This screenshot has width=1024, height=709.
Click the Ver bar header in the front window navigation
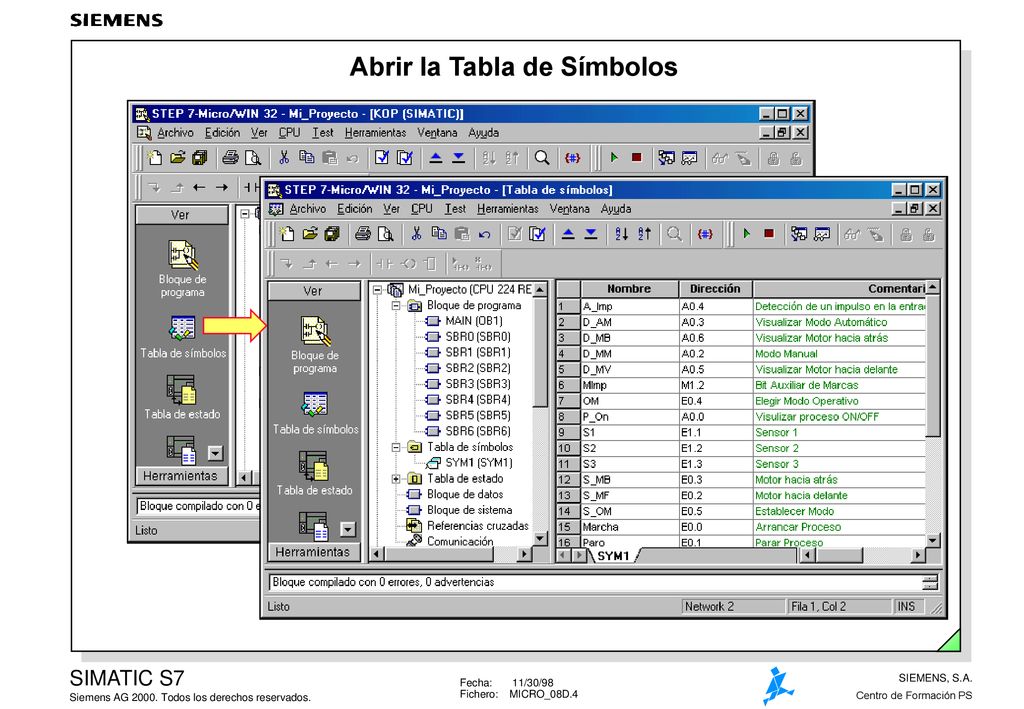(313, 291)
